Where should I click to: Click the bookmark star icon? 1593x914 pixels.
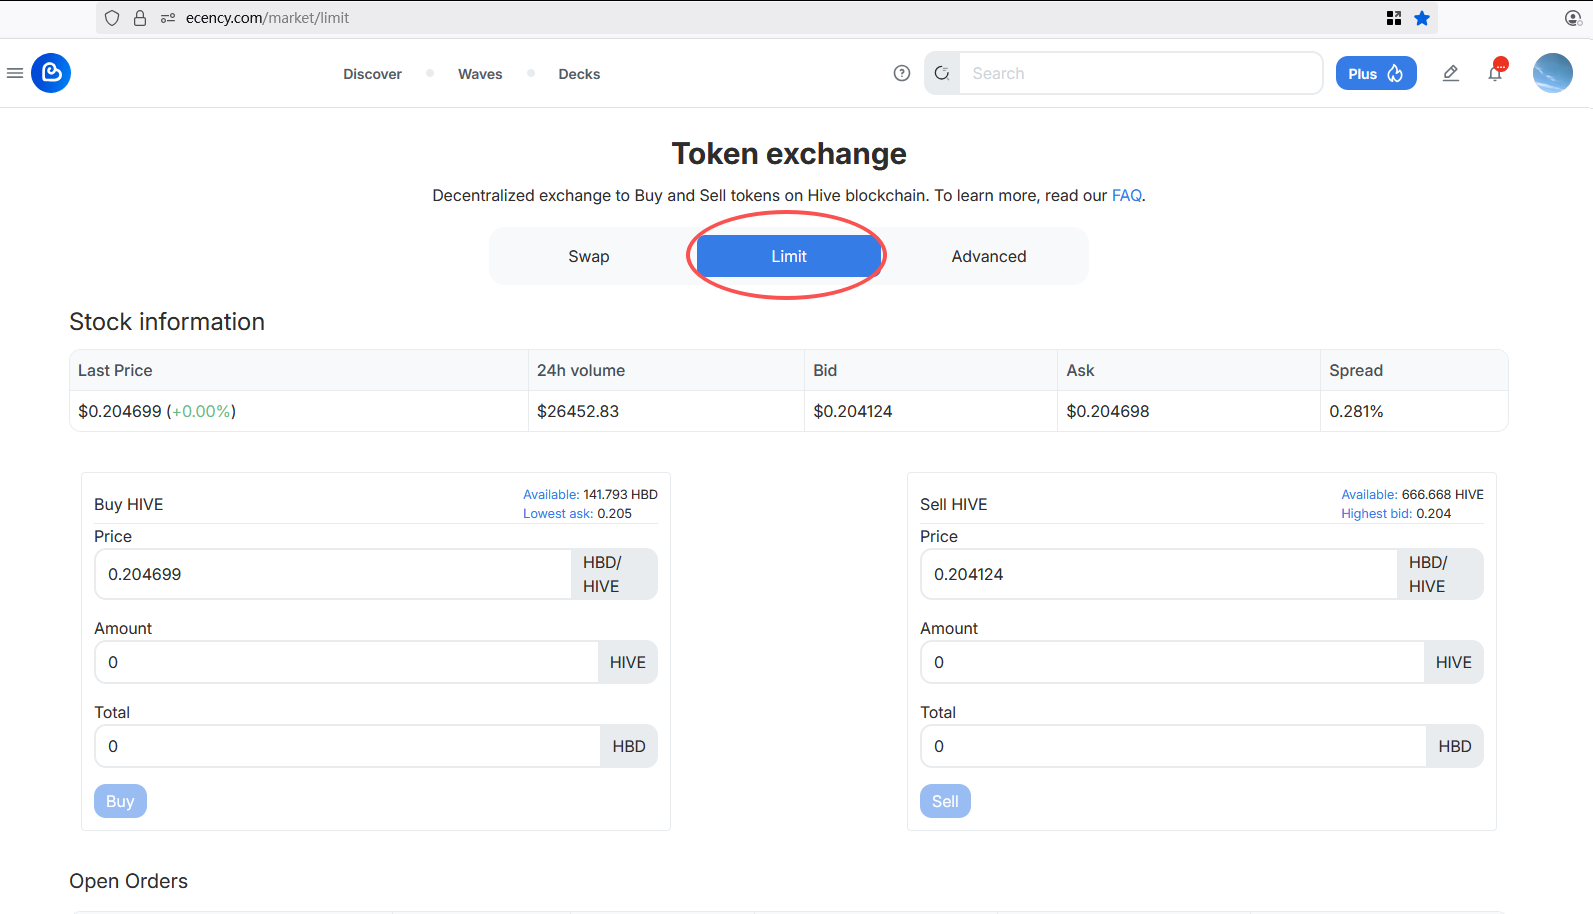pyautogui.click(x=1422, y=18)
